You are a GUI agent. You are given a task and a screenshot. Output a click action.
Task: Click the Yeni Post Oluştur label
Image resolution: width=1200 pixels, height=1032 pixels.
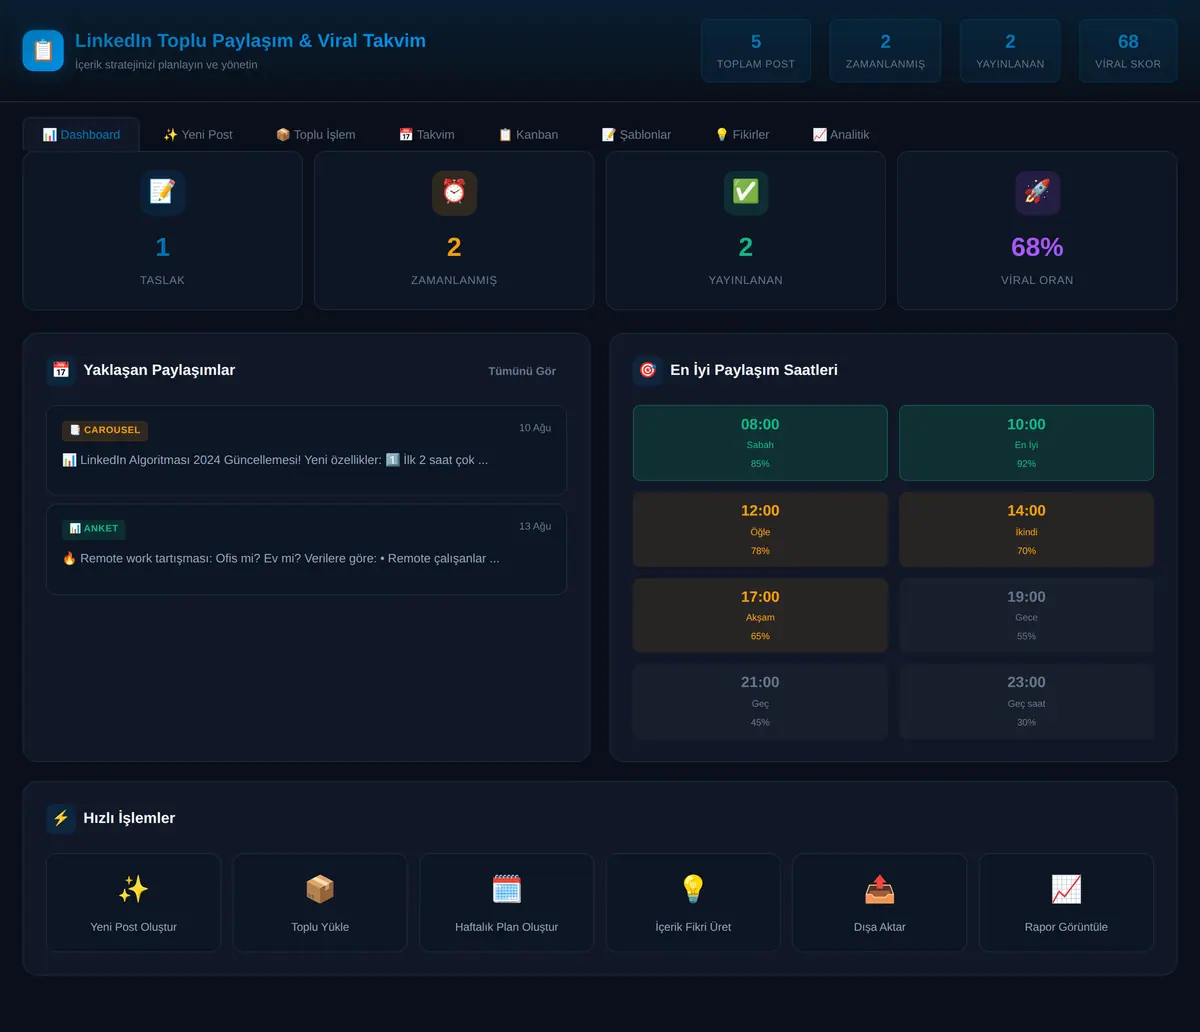[x=133, y=927]
